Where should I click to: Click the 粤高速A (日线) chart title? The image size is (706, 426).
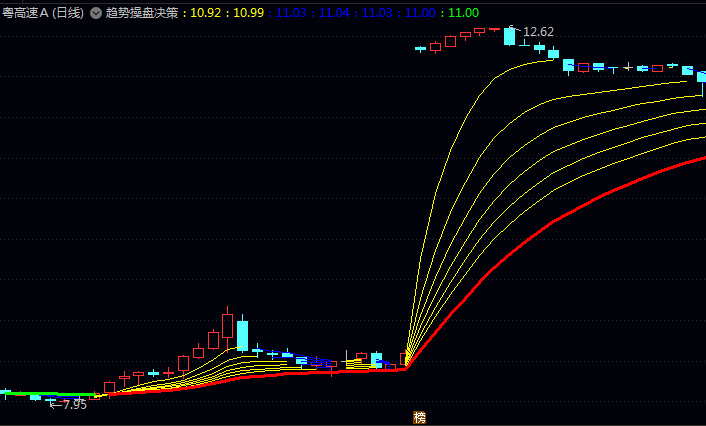tap(43, 13)
